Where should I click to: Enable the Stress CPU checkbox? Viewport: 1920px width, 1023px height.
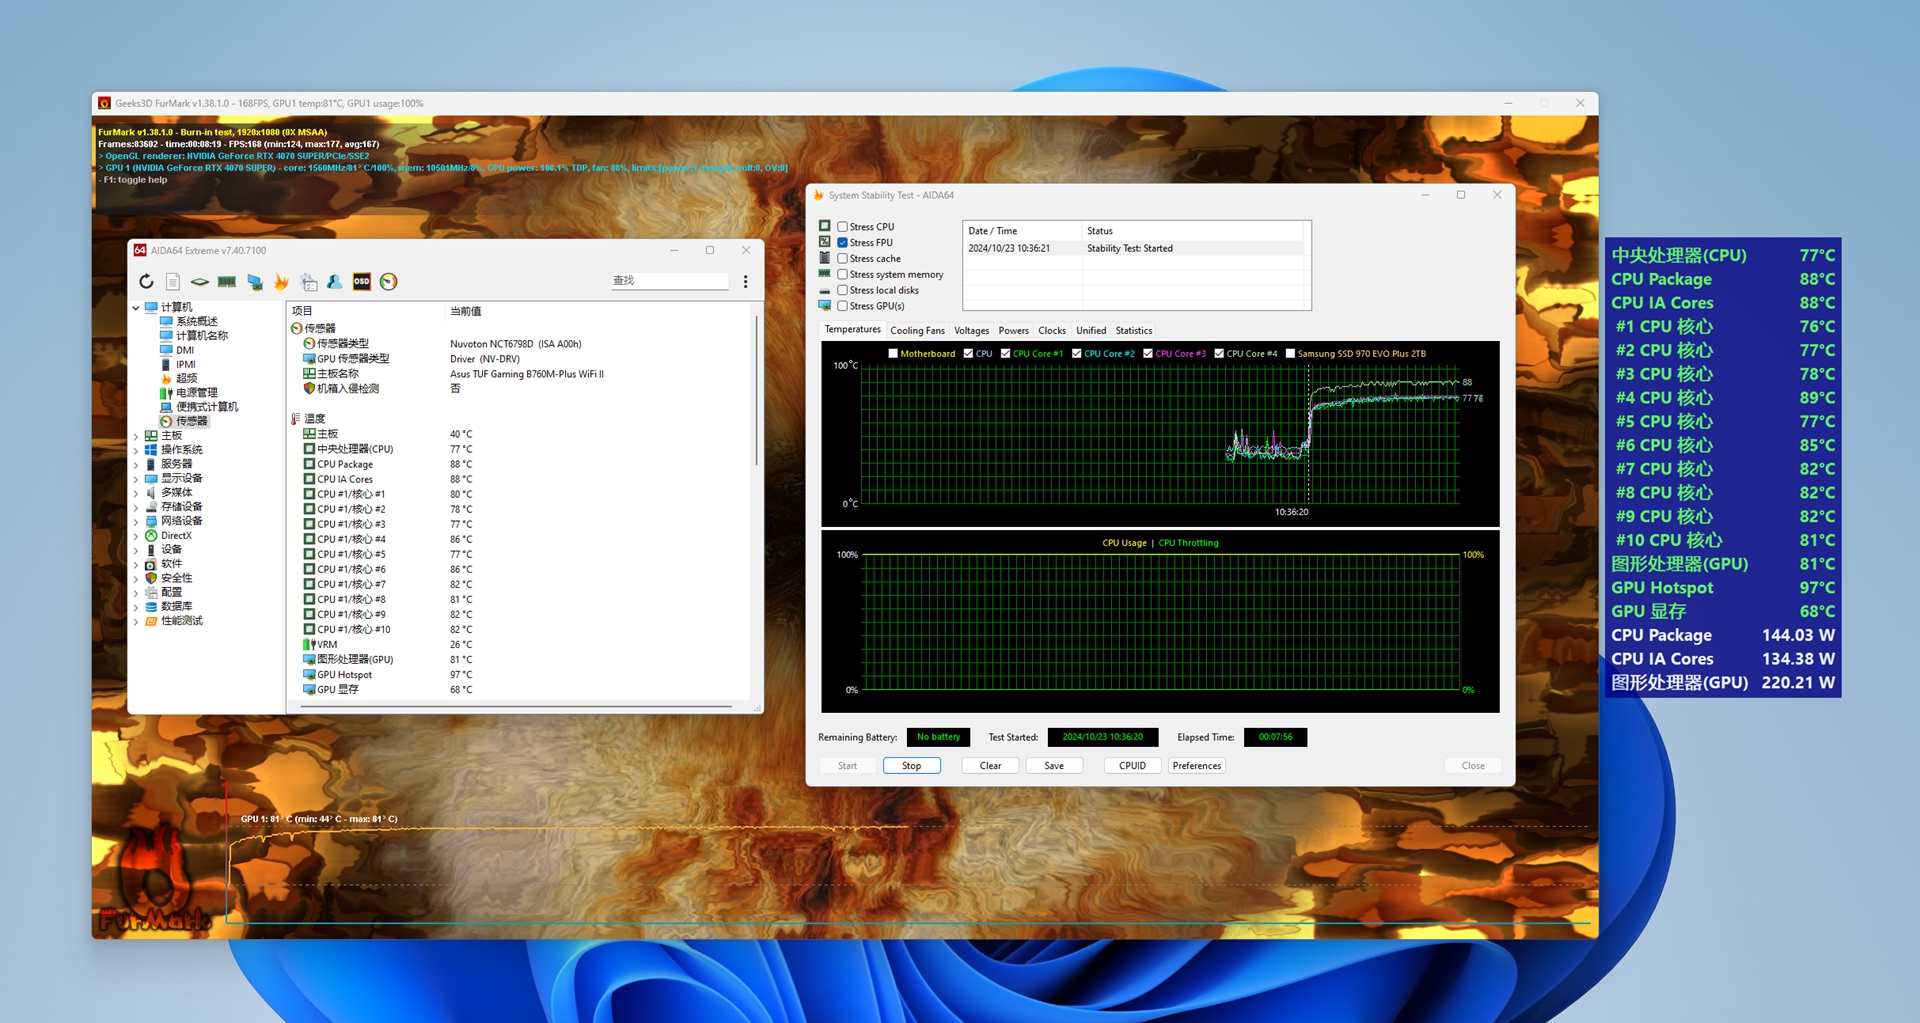pos(843,227)
